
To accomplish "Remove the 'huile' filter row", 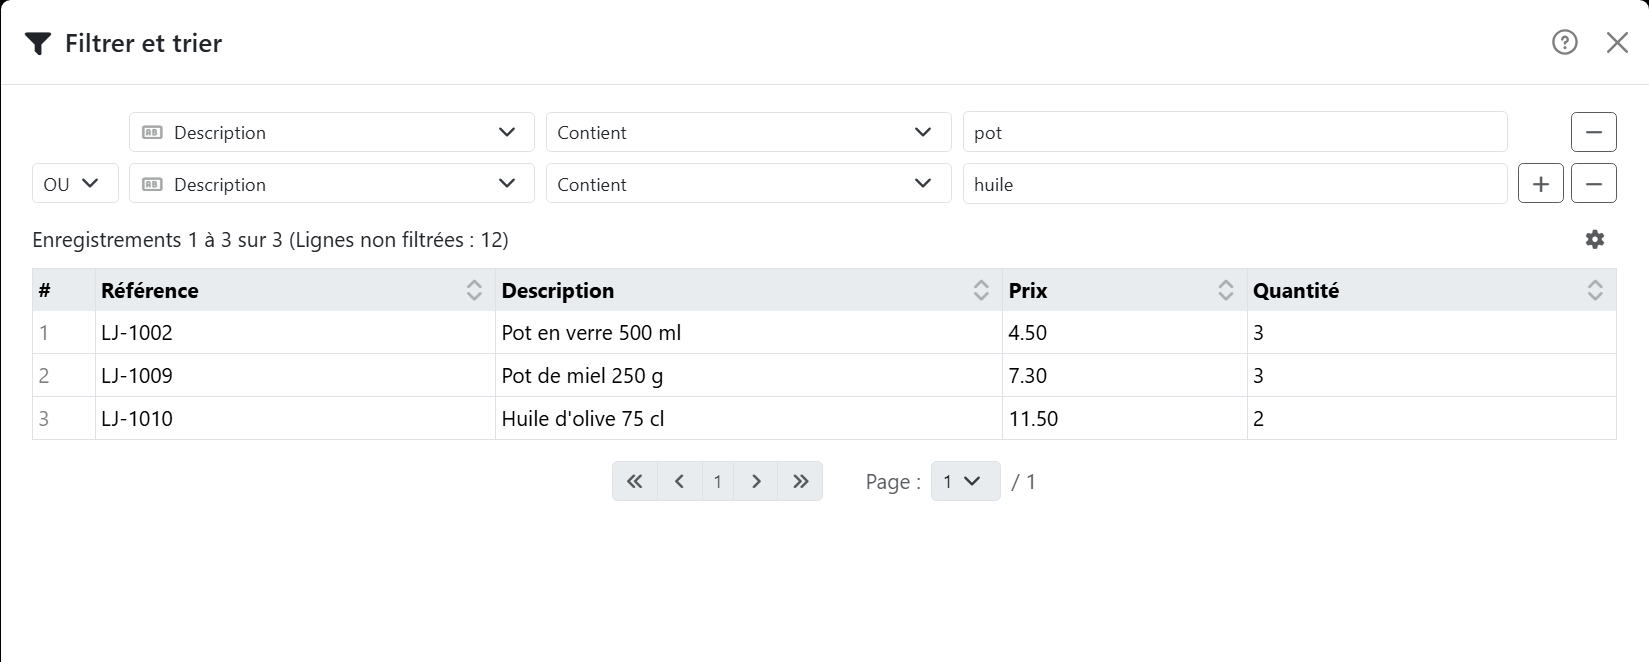I will tap(1594, 184).
